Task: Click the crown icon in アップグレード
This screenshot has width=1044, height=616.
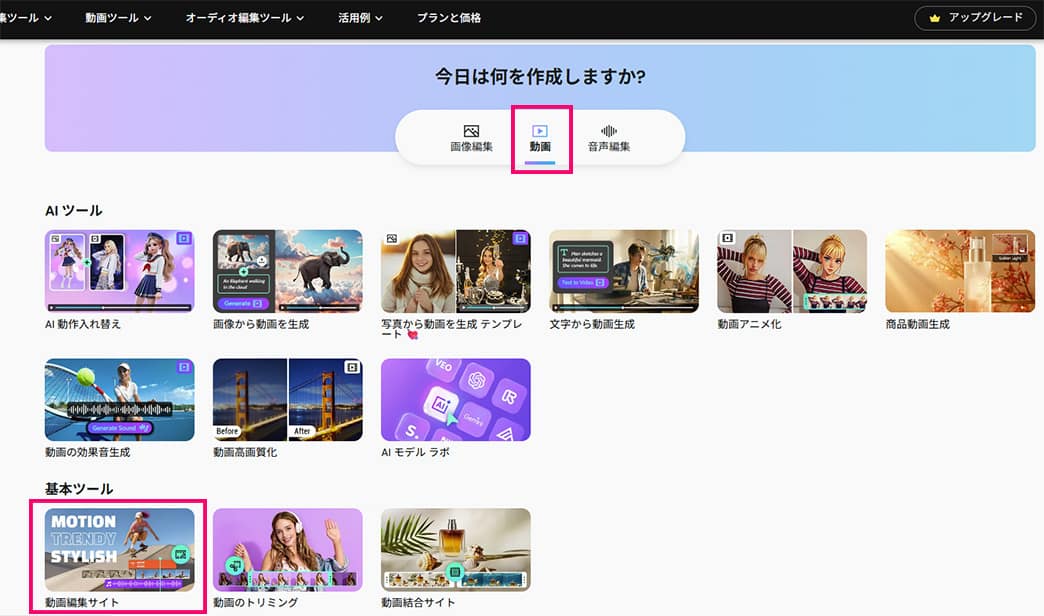Action: pos(935,18)
